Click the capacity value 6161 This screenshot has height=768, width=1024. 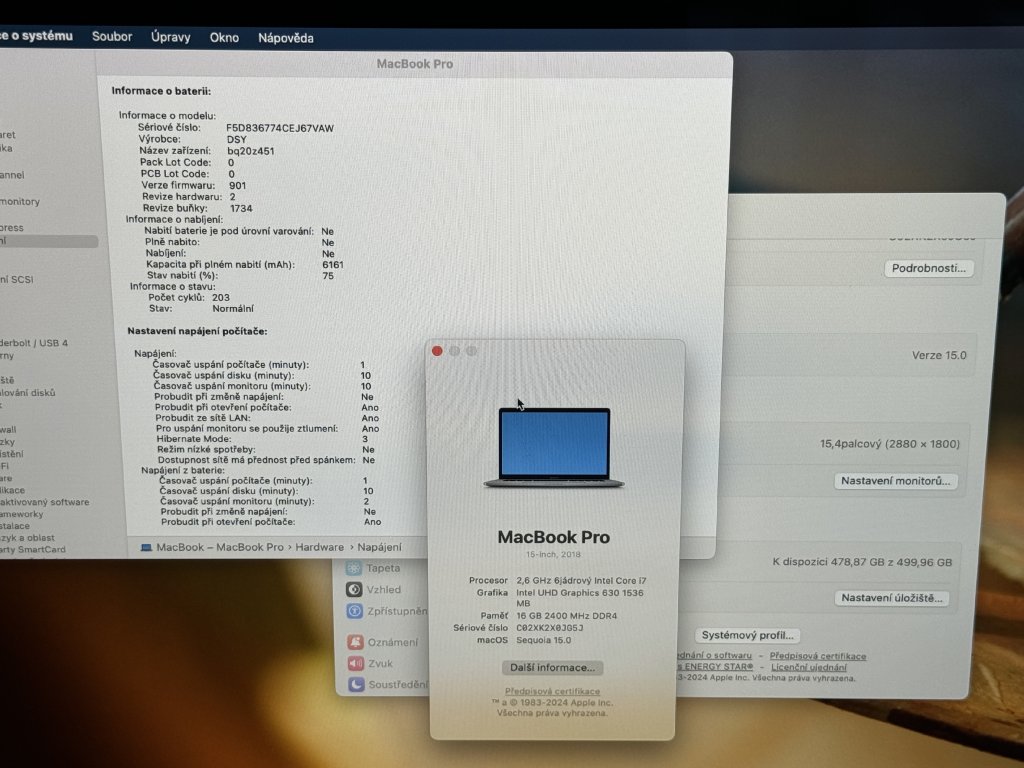332,264
